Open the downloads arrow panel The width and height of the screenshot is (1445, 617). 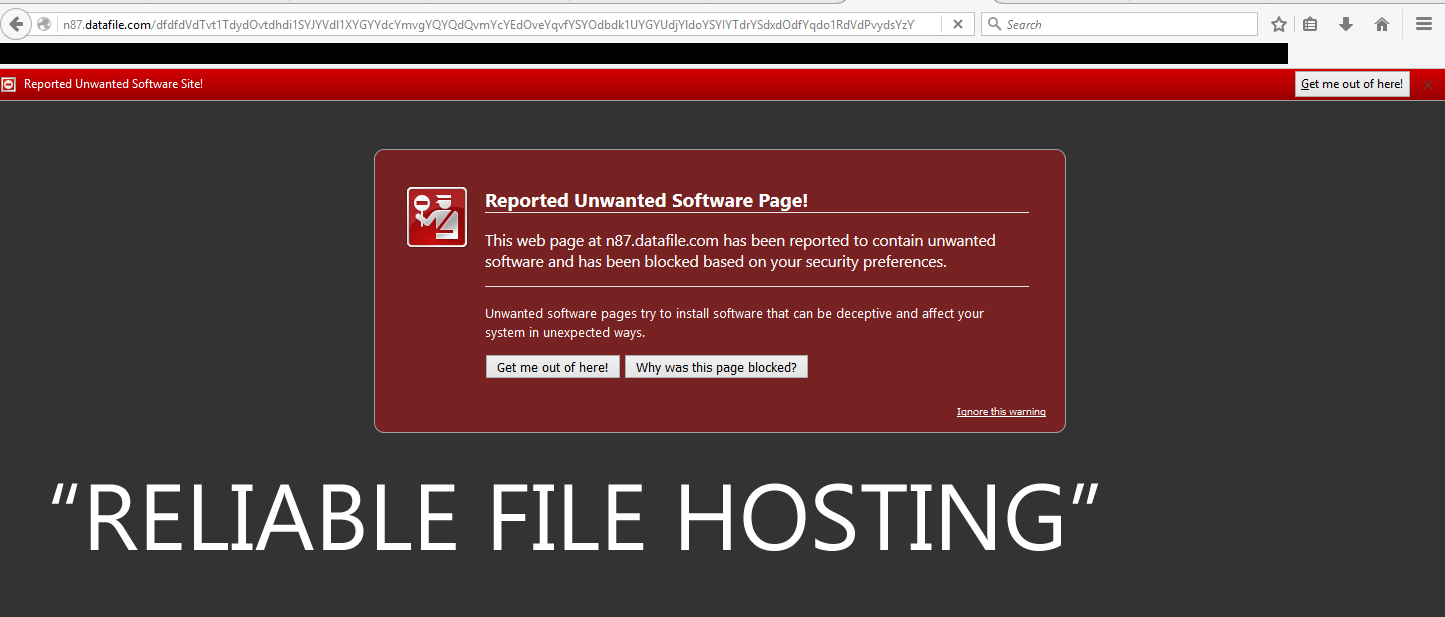point(1346,24)
